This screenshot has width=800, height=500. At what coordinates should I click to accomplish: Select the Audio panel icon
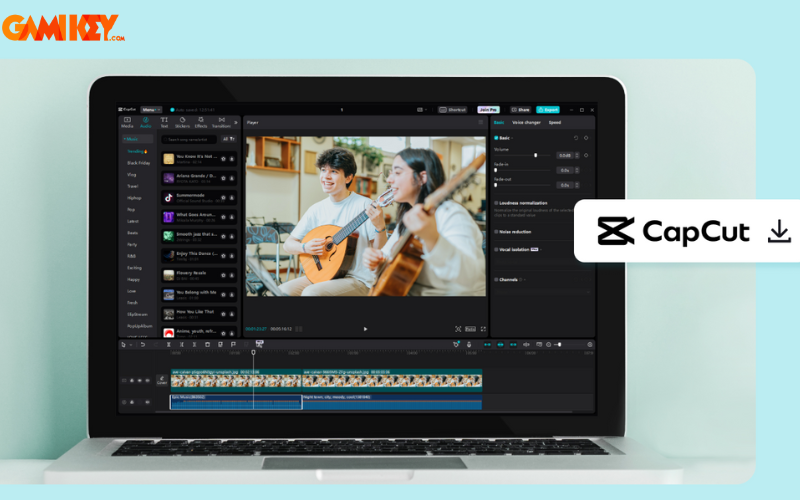(145, 122)
